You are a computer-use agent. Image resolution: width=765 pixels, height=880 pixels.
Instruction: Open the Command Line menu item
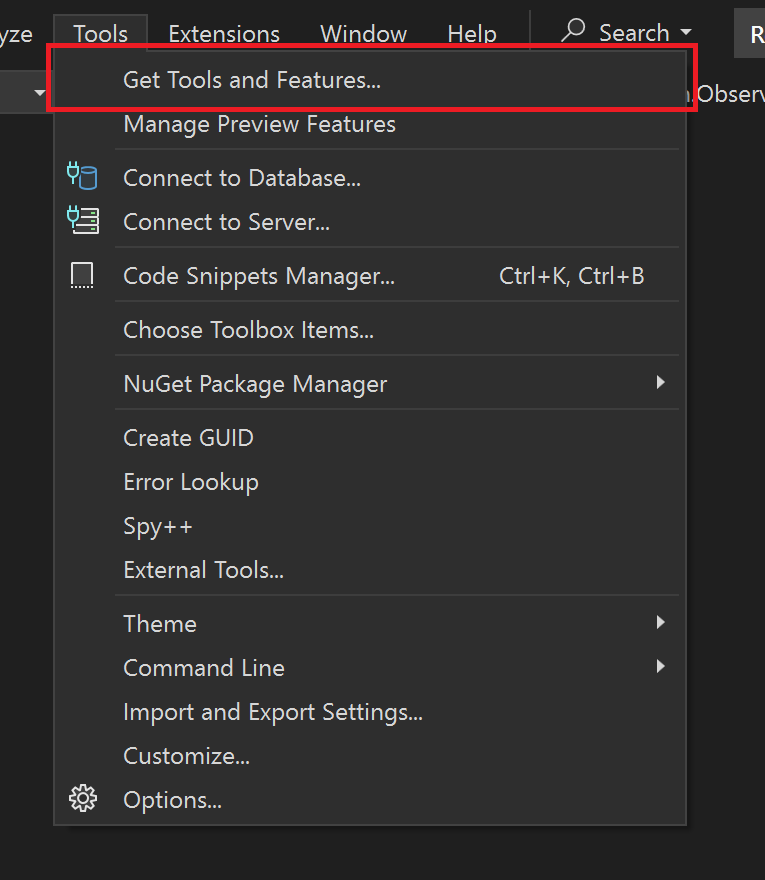click(370, 668)
